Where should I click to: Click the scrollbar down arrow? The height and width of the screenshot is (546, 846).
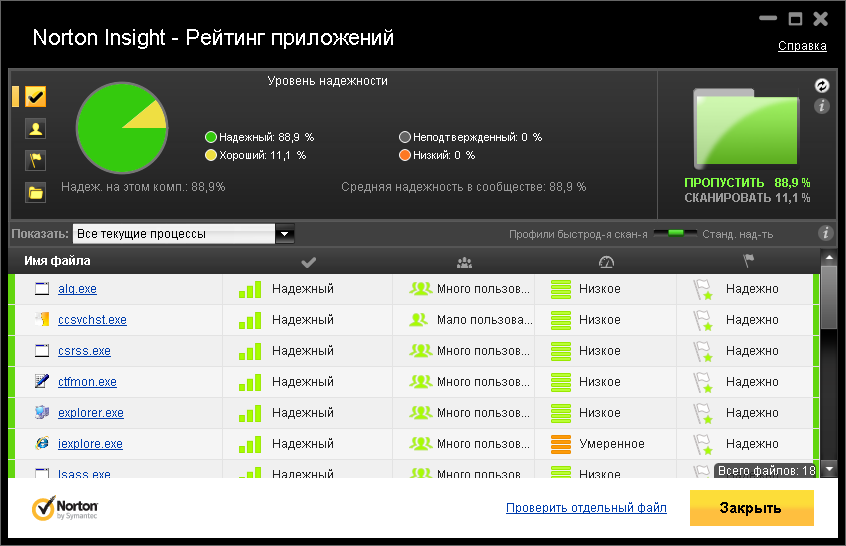tap(829, 469)
